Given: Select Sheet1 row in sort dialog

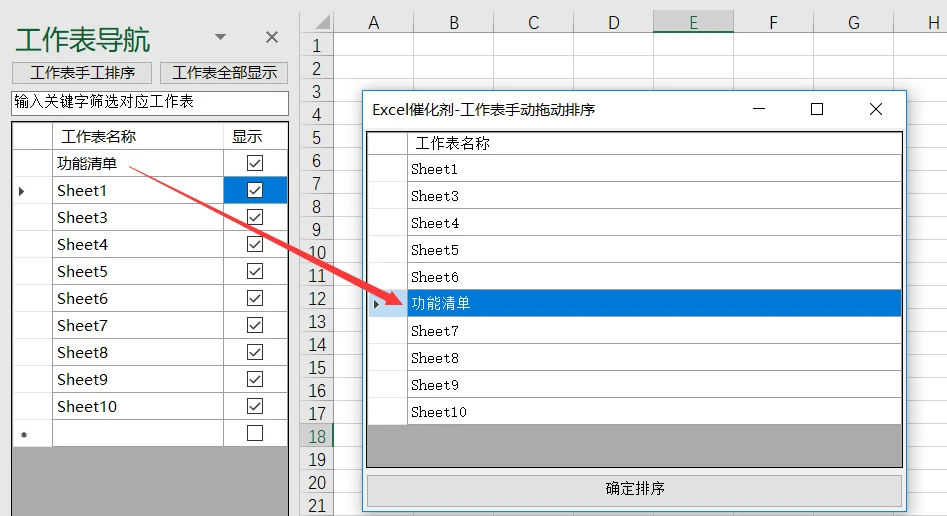Looking at the screenshot, I should tap(654, 169).
